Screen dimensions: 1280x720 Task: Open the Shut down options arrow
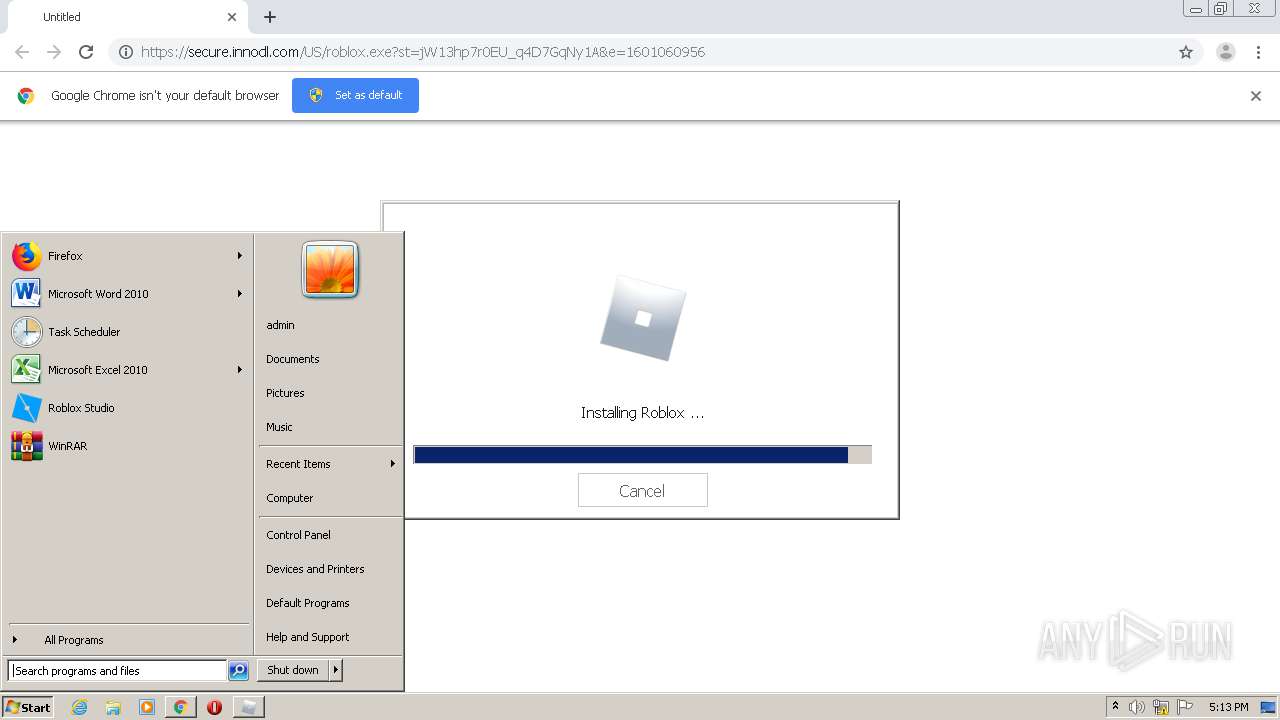click(x=336, y=670)
